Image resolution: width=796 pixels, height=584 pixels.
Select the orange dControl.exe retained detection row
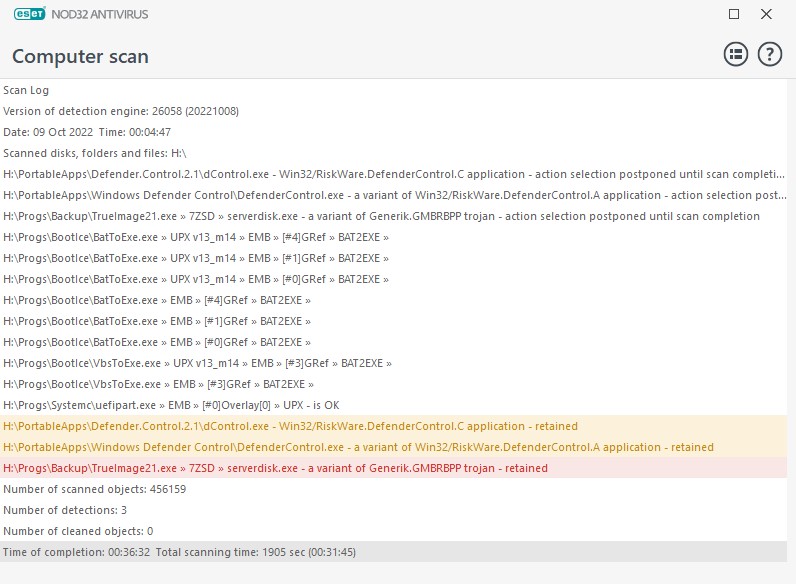[x=290, y=426]
